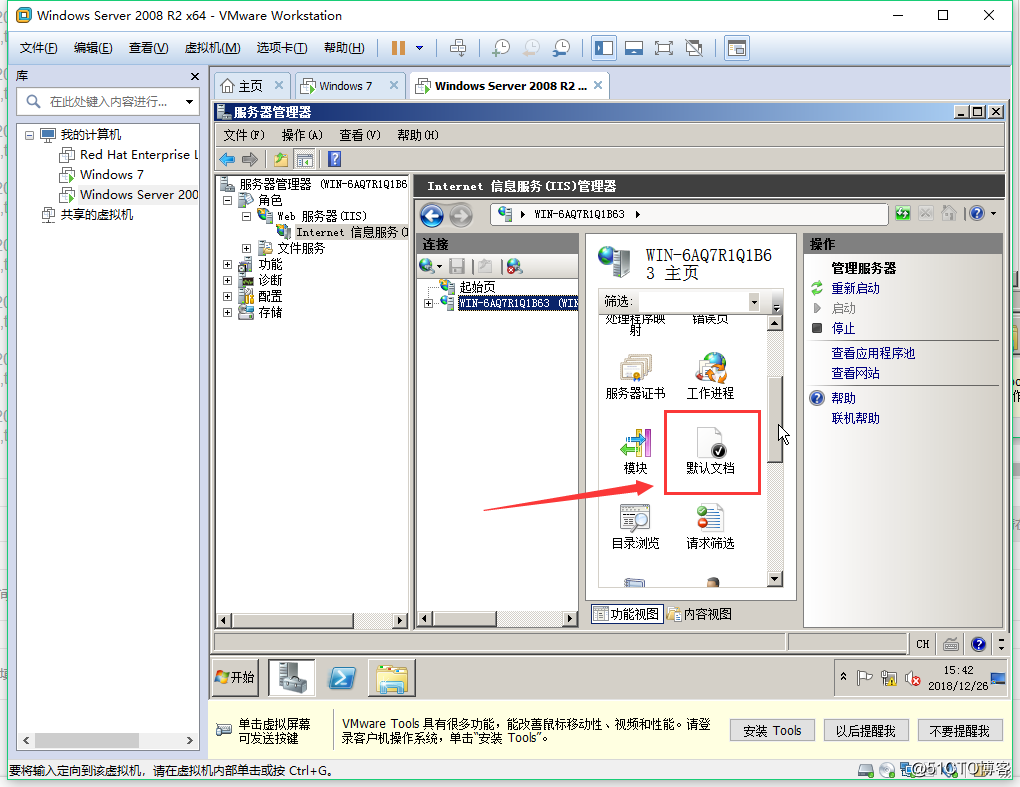
Task: Click the Server Manager forward arrow toolbar icon
Action: coord(250,159)
